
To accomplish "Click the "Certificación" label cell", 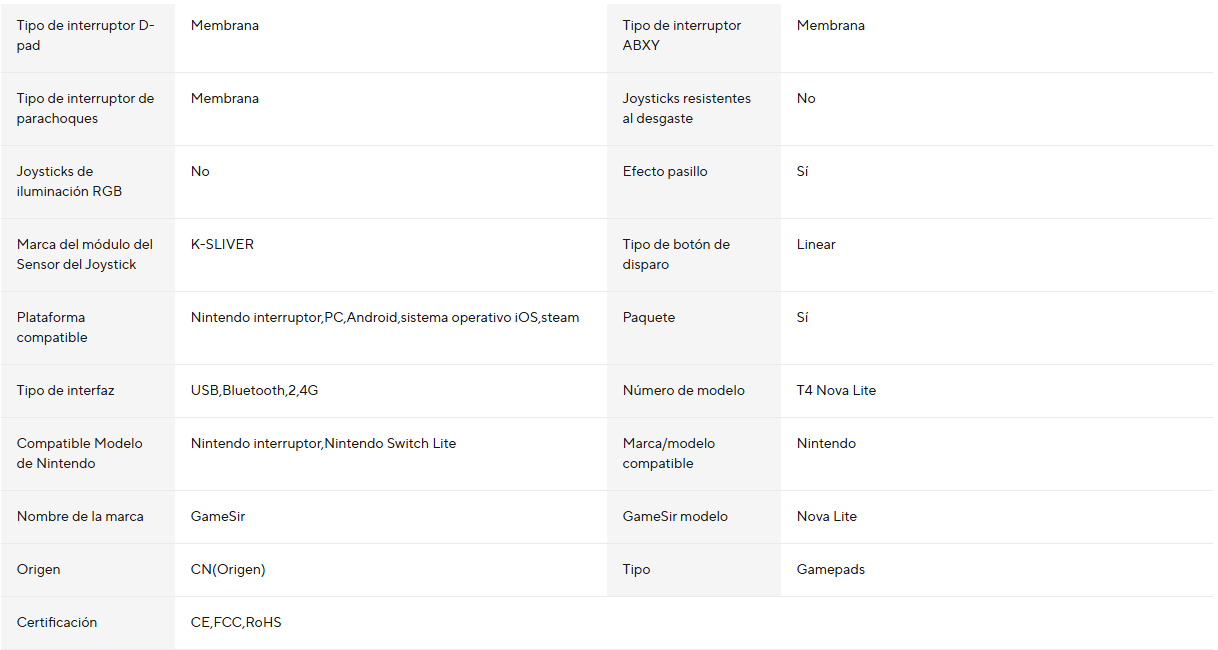I will click(57, 622).
